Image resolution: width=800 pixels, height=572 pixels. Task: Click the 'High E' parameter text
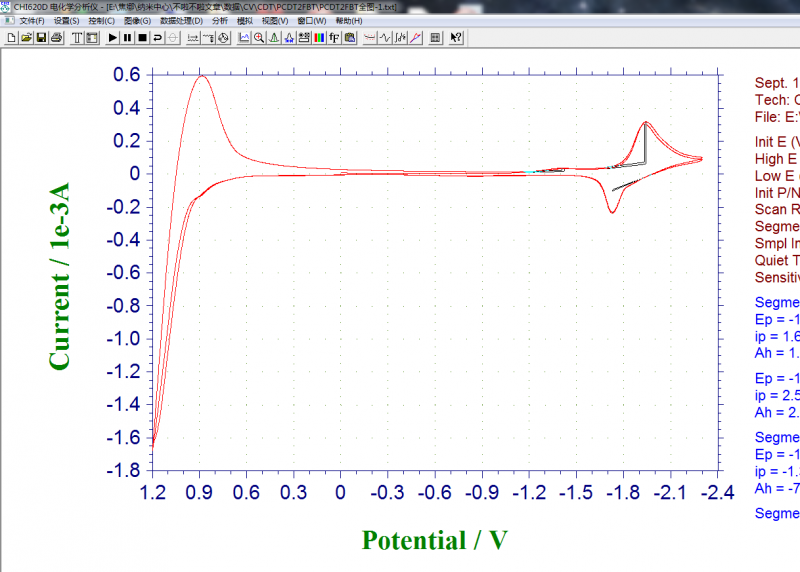pos(777,159)
